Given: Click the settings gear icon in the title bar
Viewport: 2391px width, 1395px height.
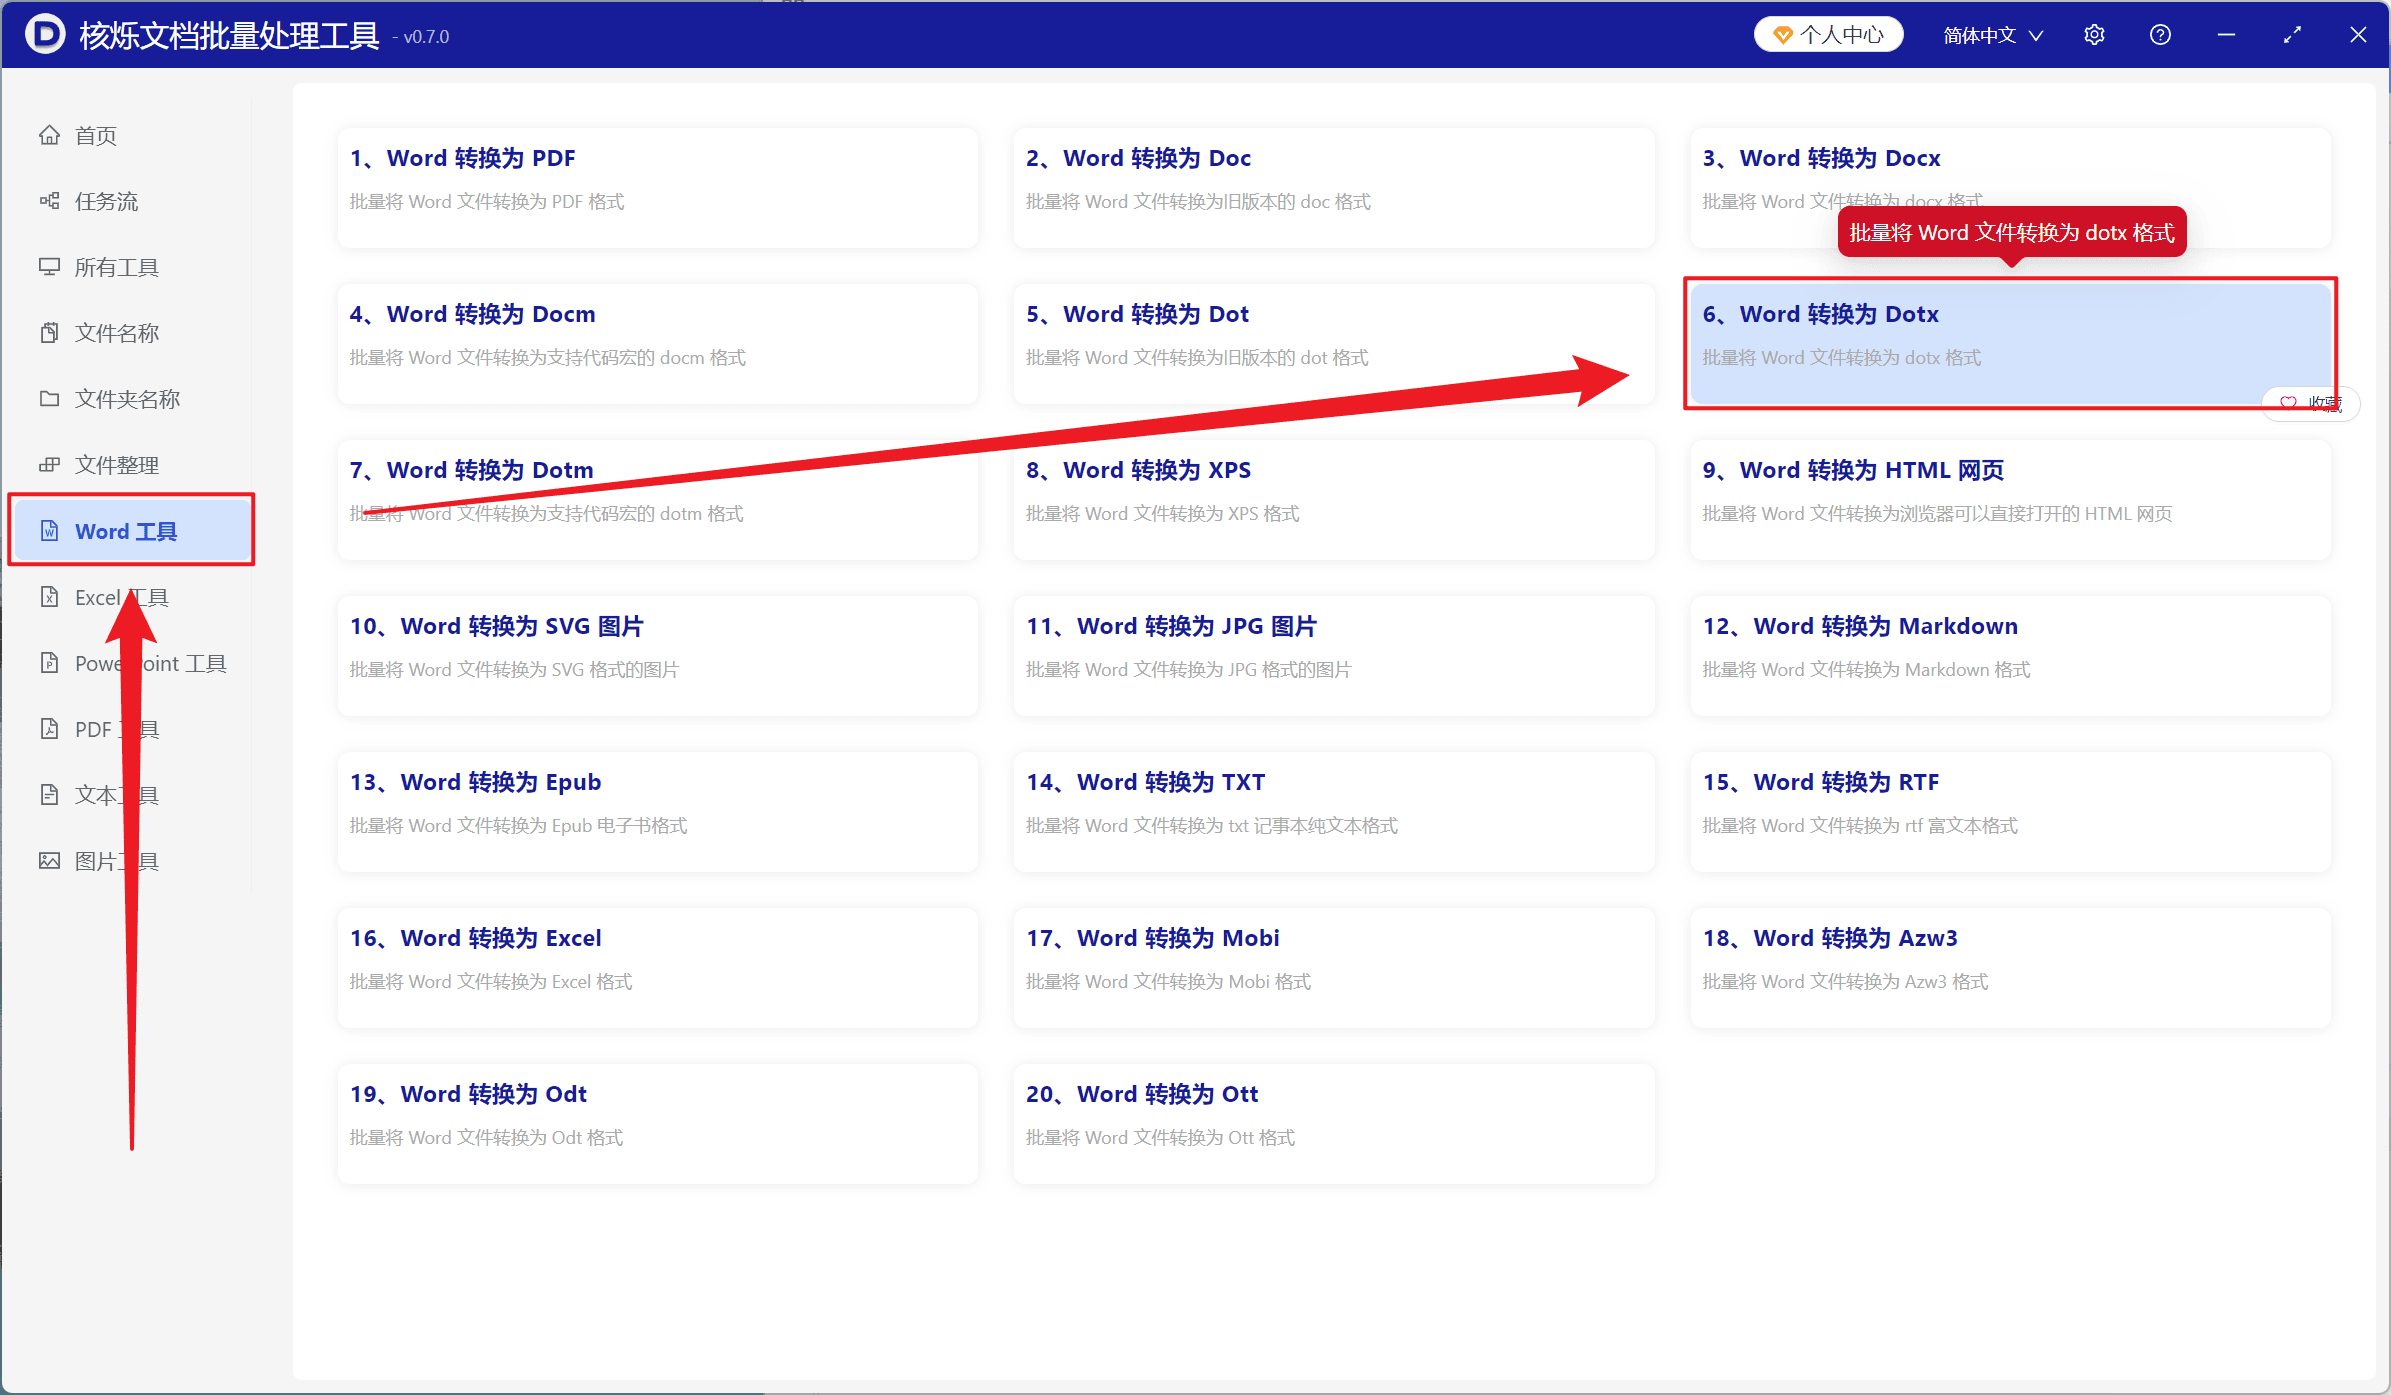Looking at the screenshot, I should click(2094, 35).
